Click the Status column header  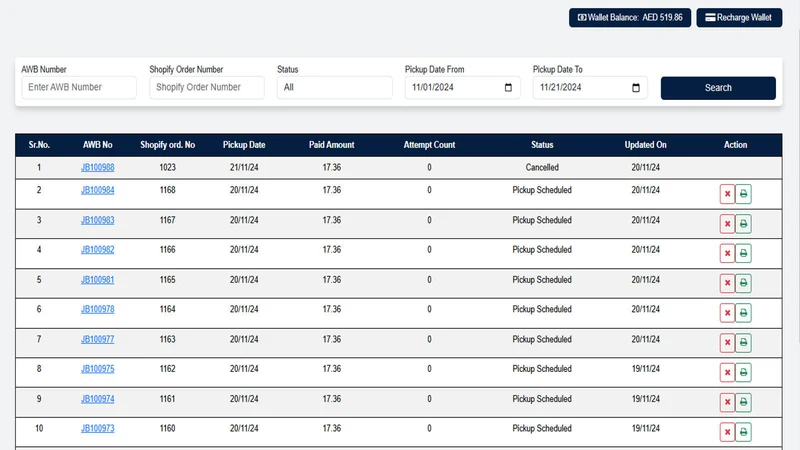[x=542, y=145]
